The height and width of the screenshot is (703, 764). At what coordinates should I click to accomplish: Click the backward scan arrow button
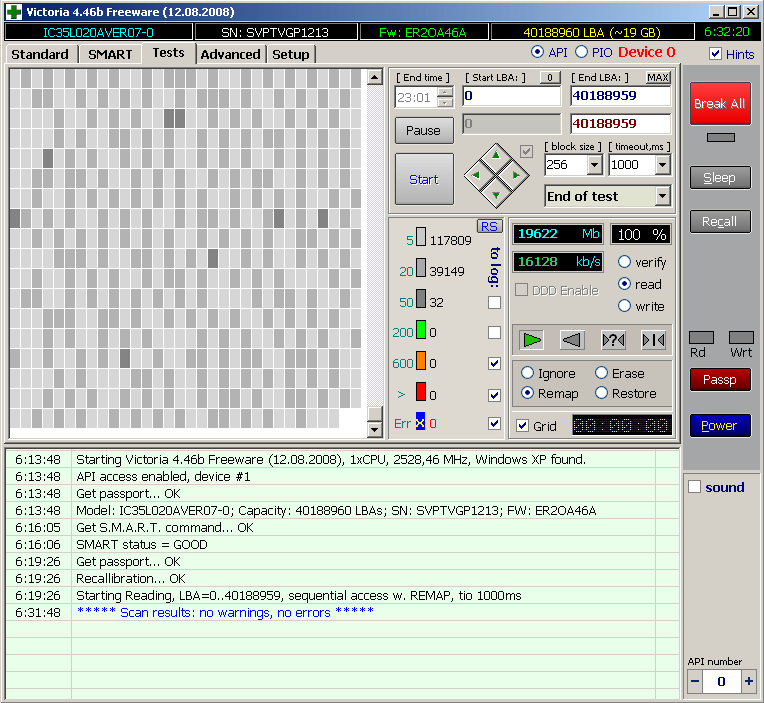pyautogui.click(x=572, y=340)
